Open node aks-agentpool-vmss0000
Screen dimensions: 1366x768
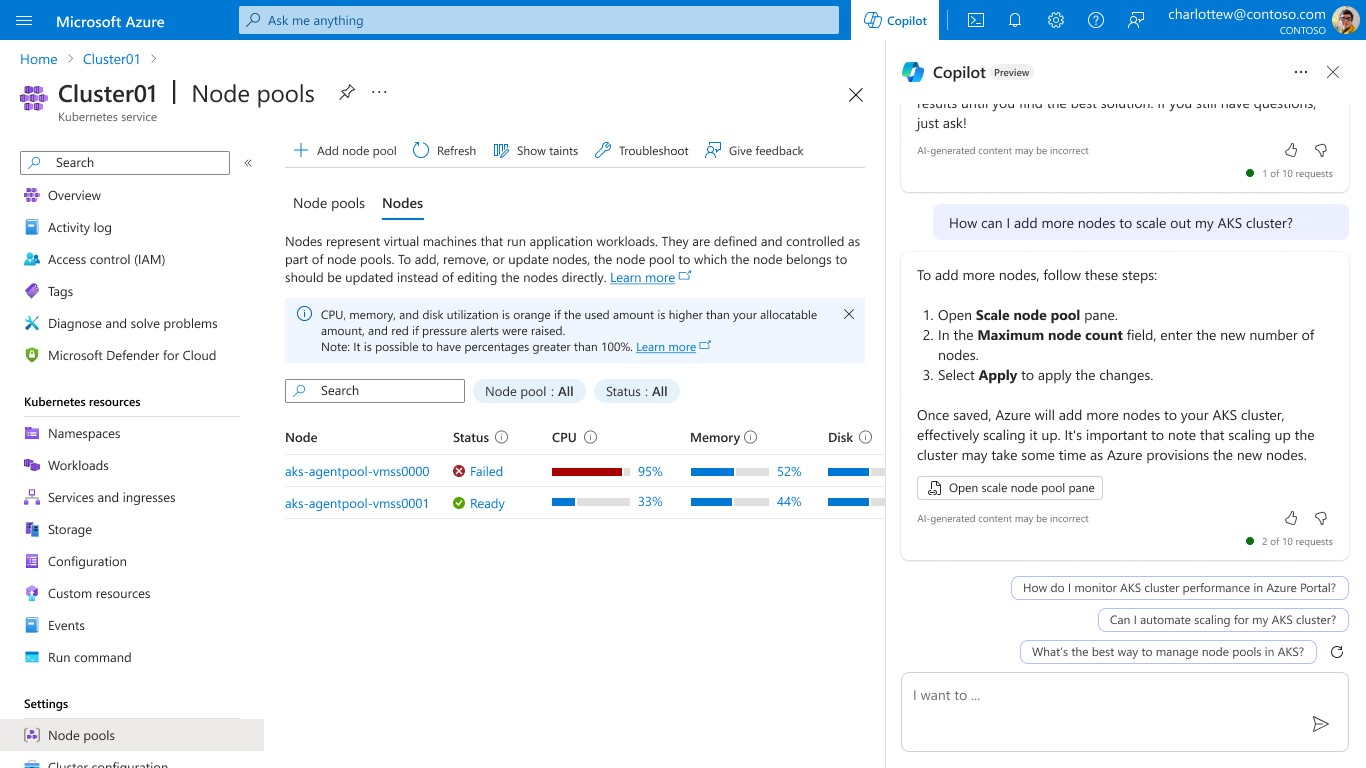point(357,471)
